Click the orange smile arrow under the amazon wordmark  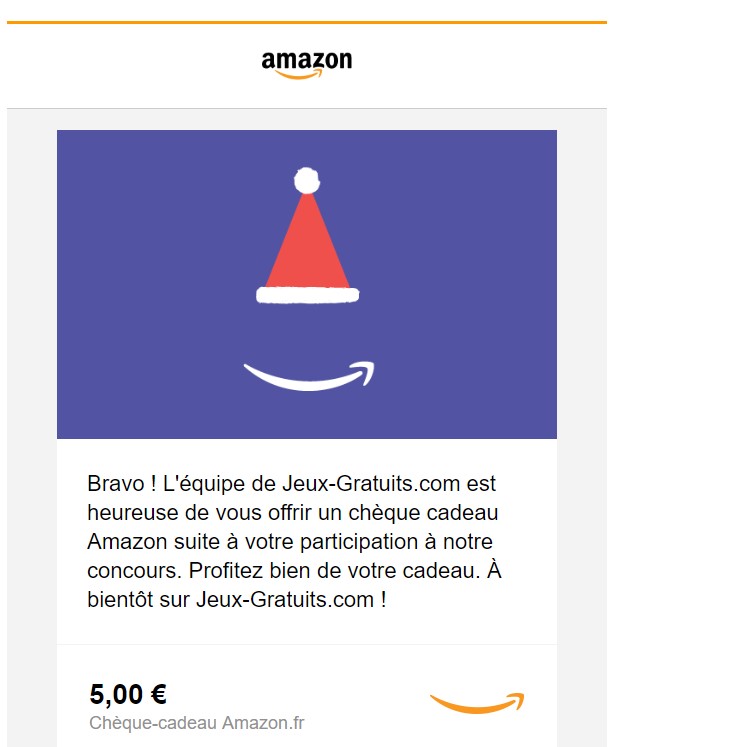coord(299,74)
